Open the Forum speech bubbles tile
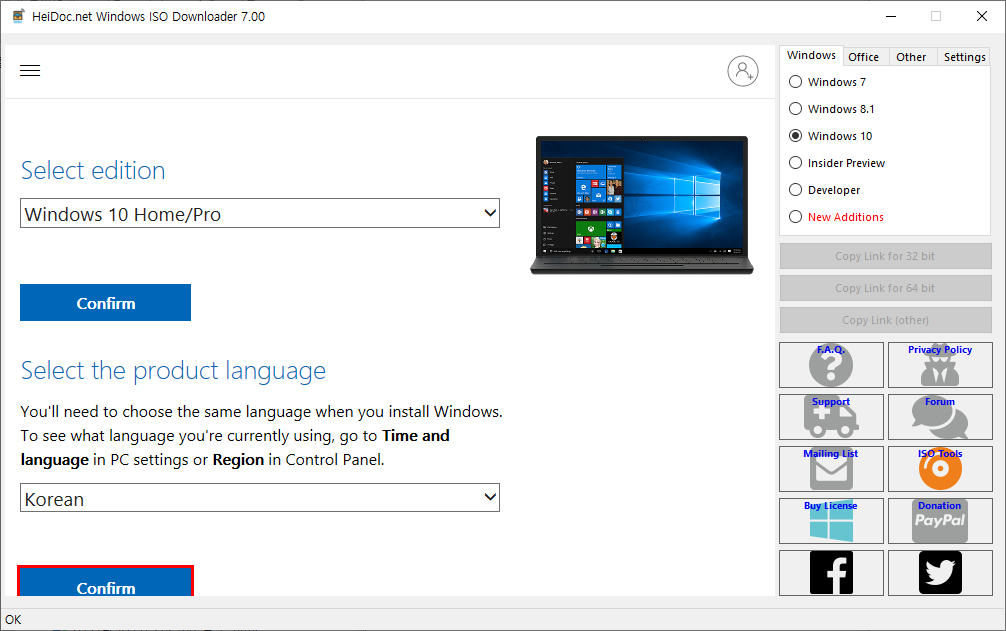The width and height of the screenshot is (1006, 631). point(940,417)
